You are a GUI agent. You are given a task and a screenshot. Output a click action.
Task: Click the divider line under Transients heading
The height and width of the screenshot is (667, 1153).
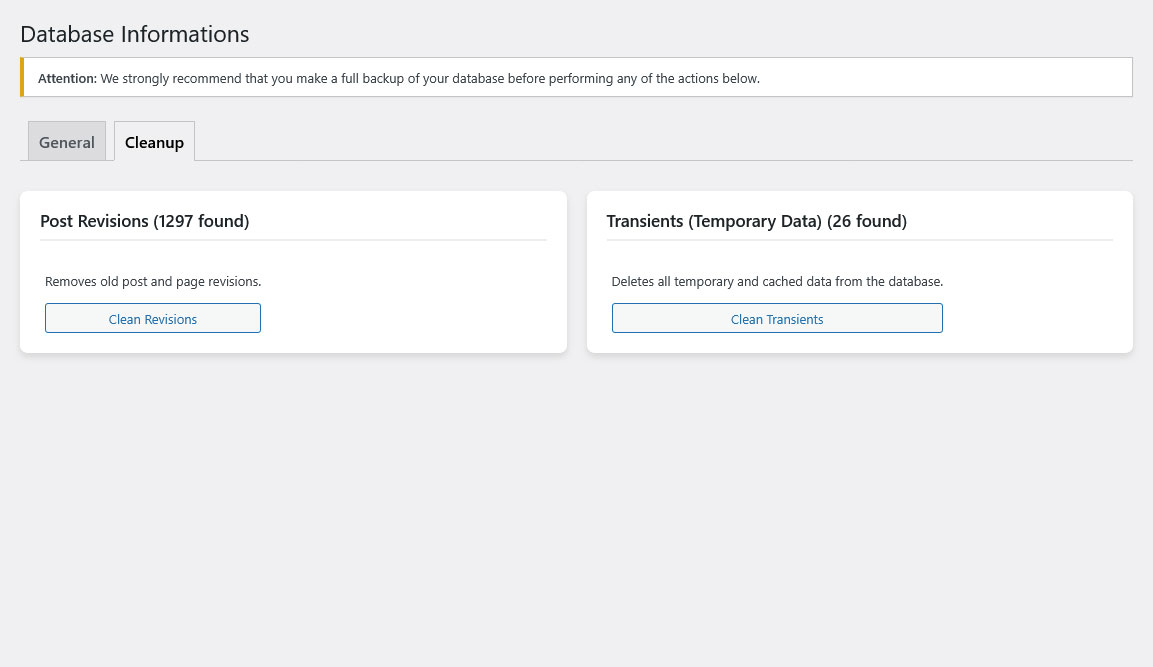[x=859, y=240]
